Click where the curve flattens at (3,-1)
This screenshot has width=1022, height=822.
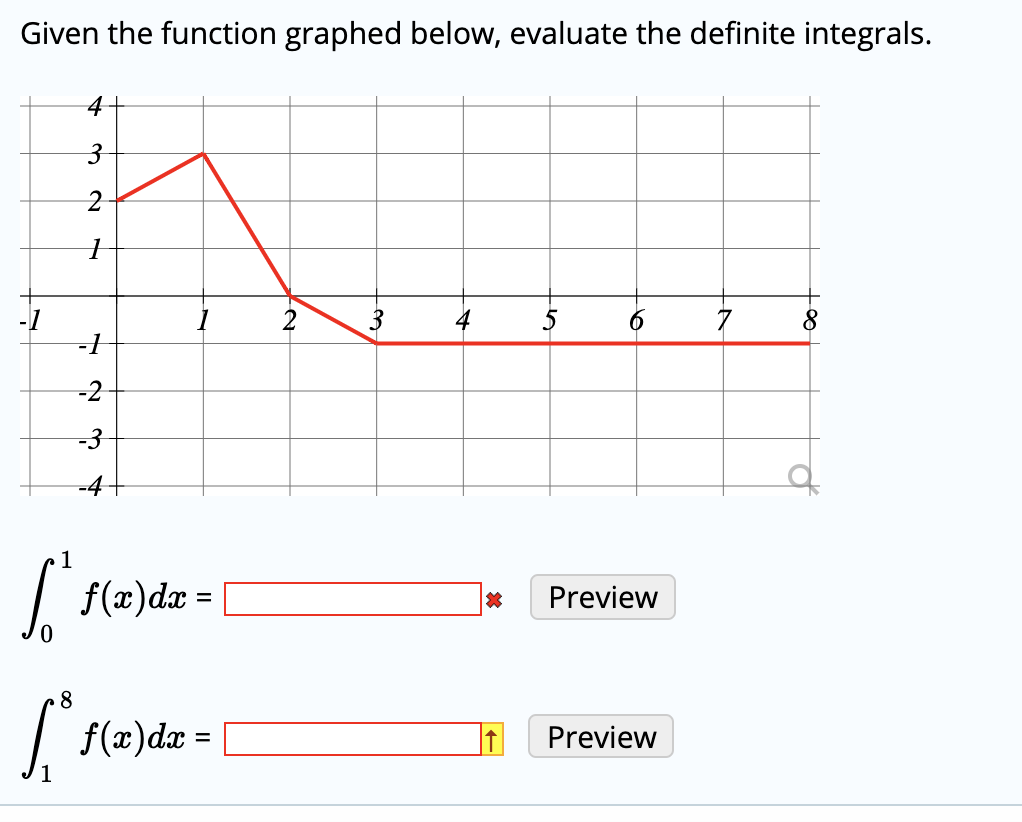click(x=377, y=343)
